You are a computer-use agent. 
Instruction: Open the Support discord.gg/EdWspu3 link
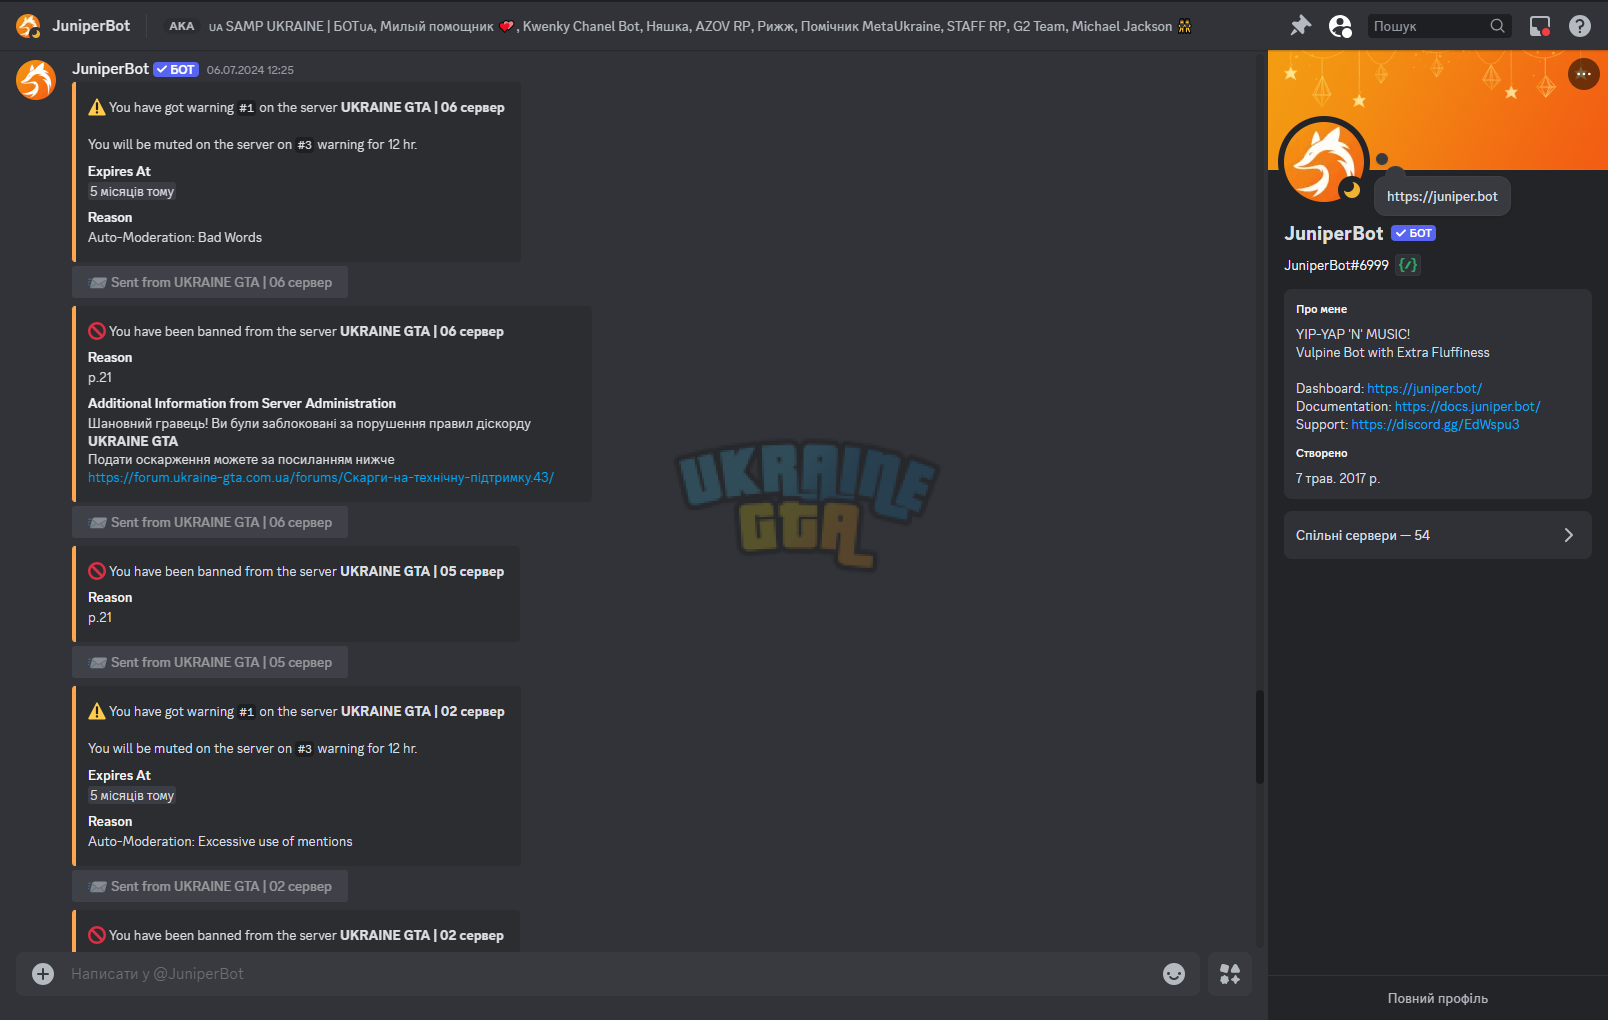[x=1435, y=425]
